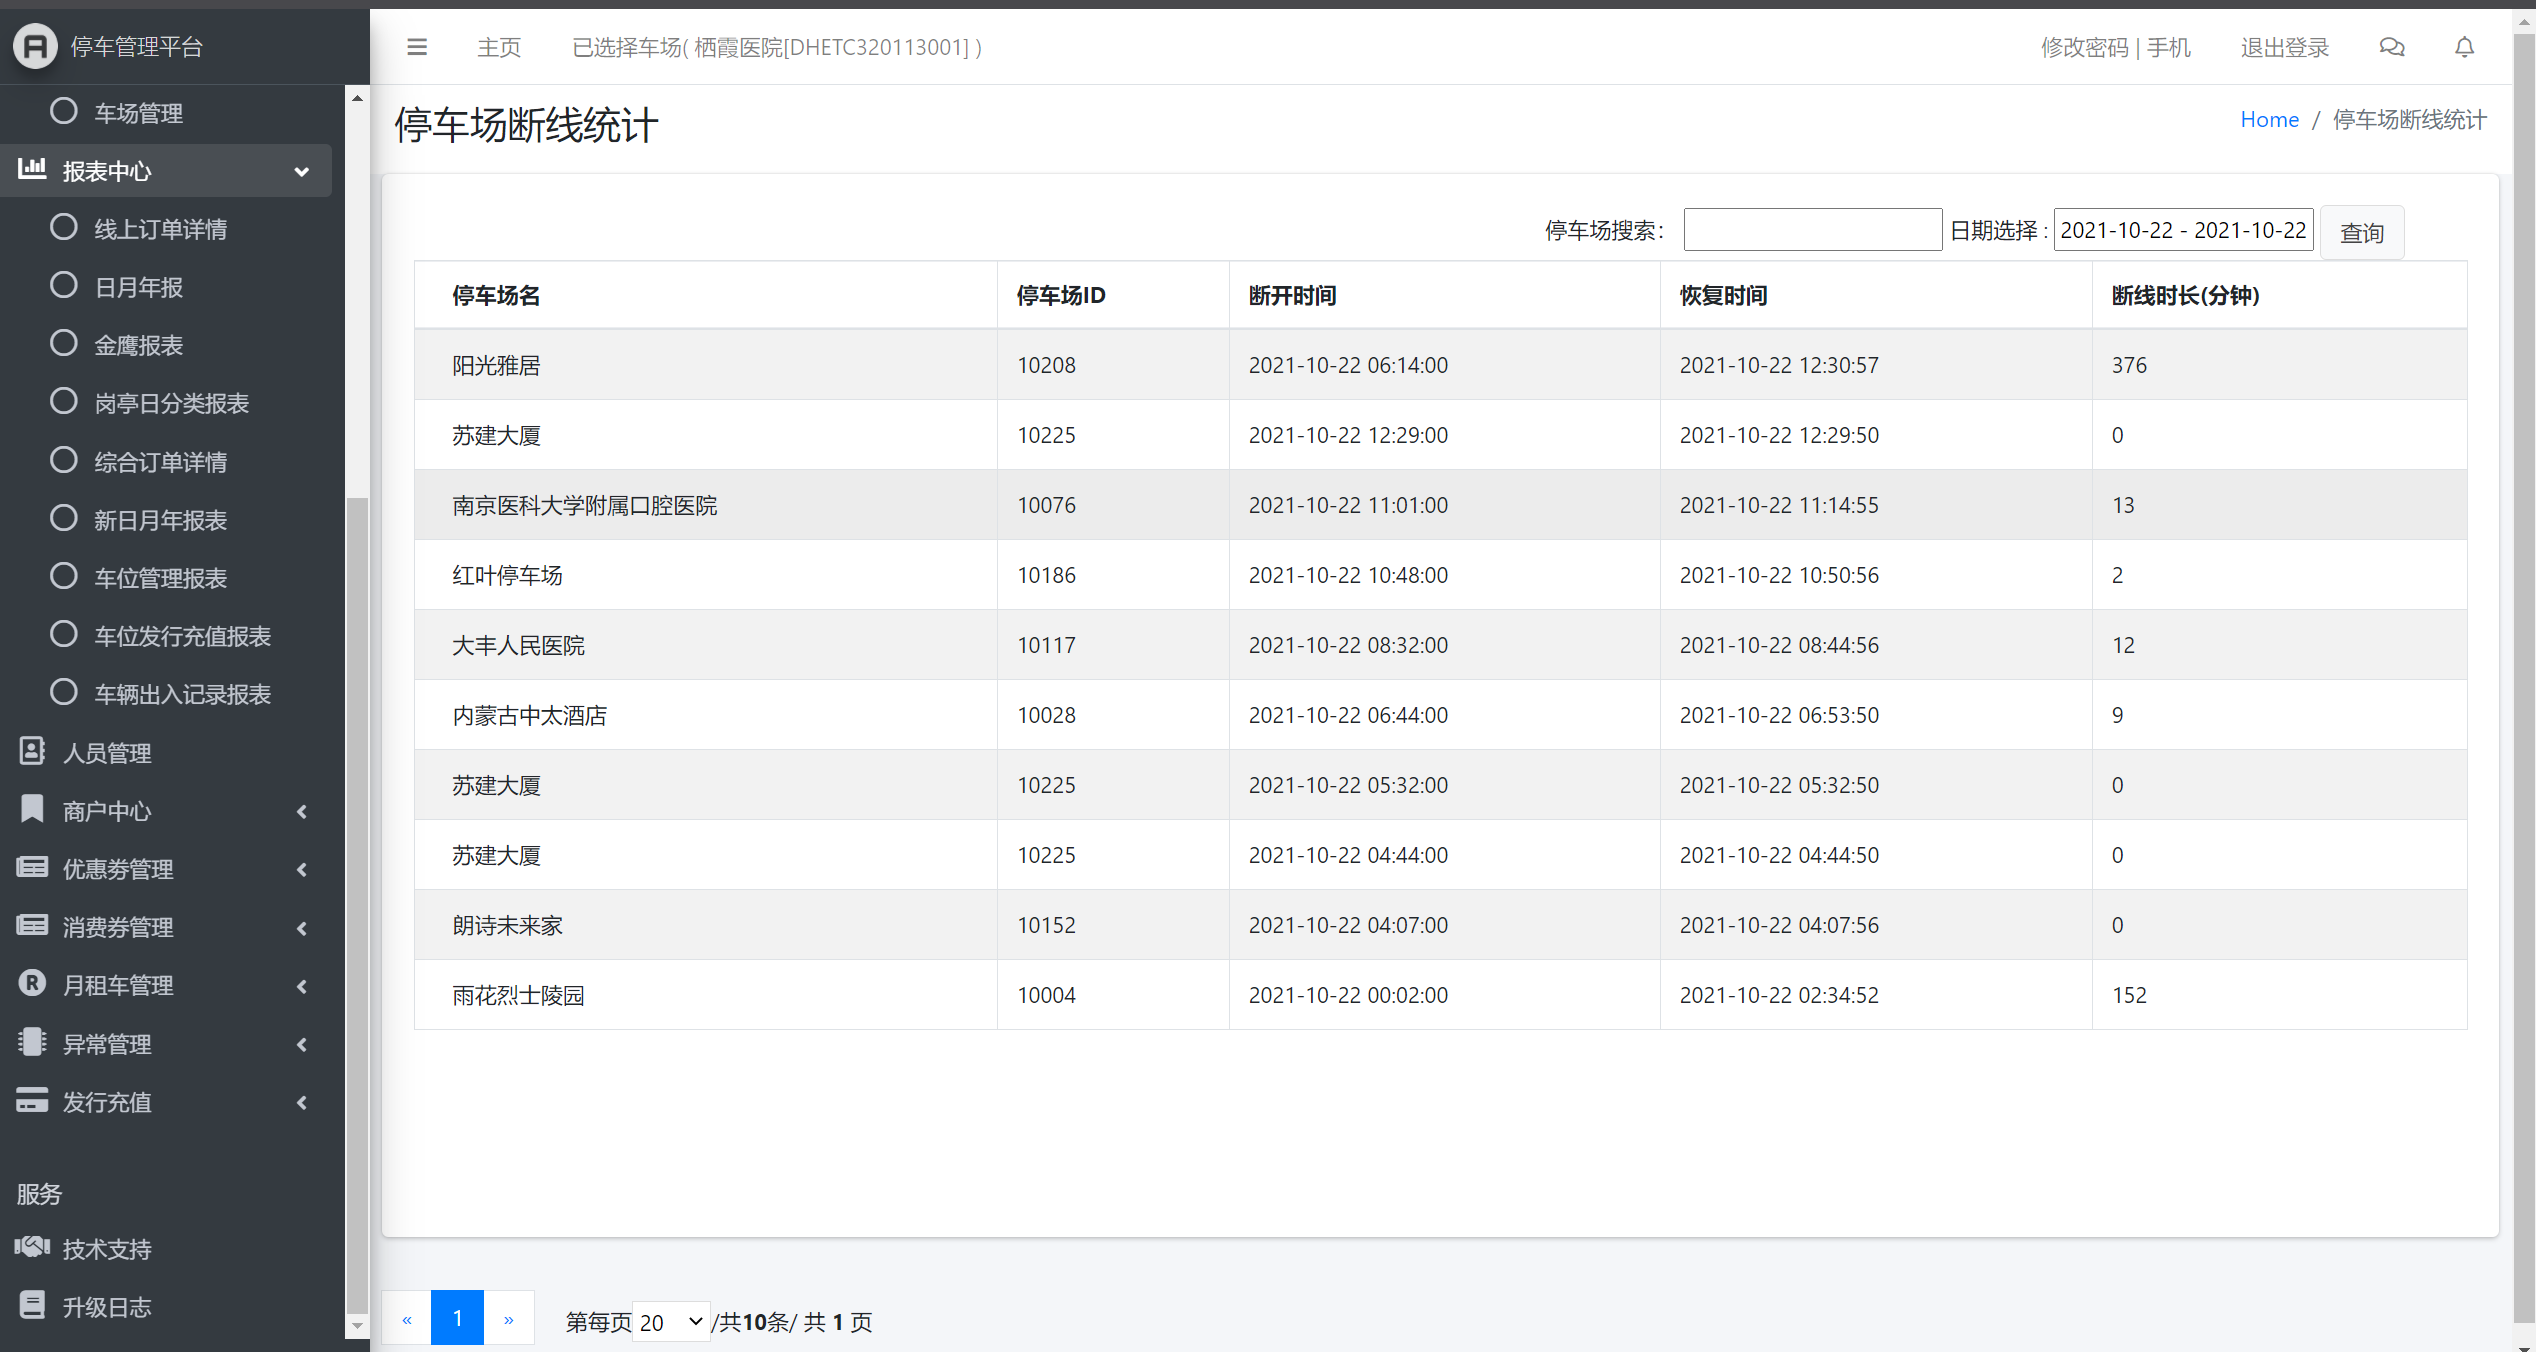Viewport: 2536px width, 1352px height.
Task: Open 车辆出入记录报表 menu entry
Action: coord(182,694)
